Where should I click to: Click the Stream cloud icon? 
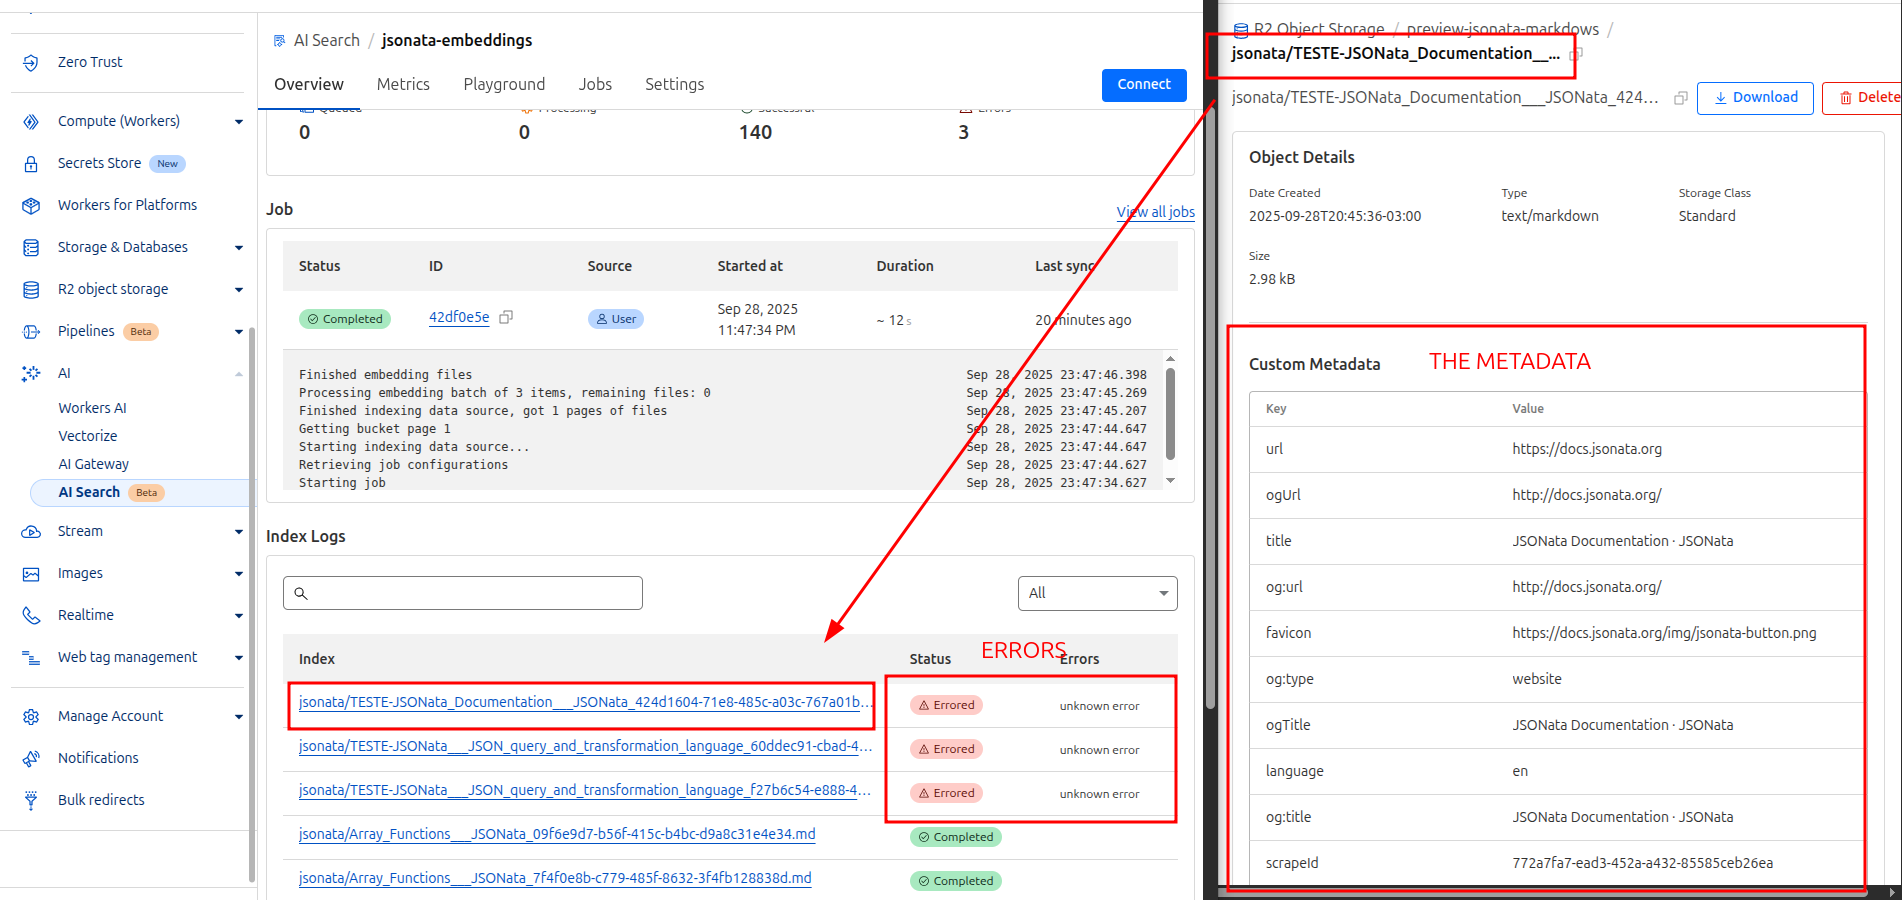click(31, 532)
